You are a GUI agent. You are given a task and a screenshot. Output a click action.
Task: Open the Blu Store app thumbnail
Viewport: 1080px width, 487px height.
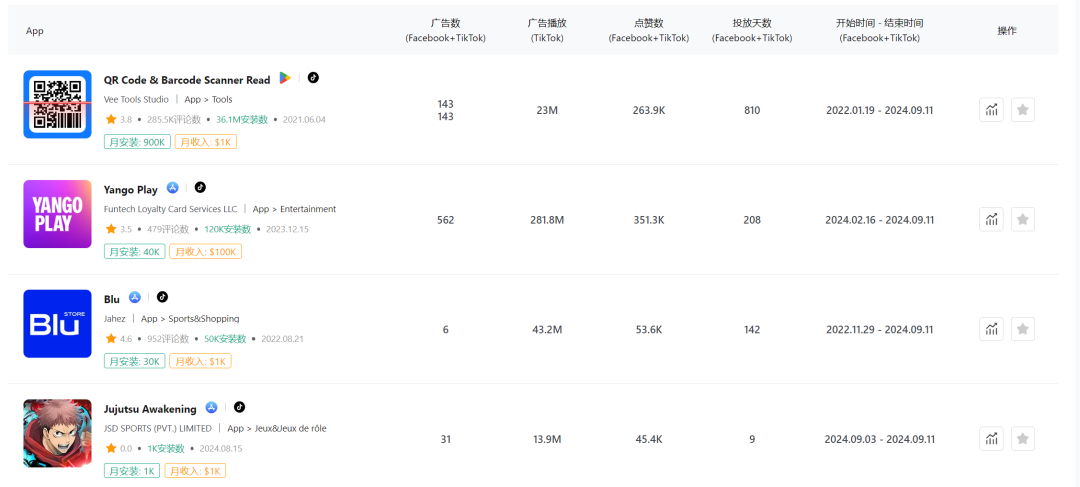tap(57, 324)
